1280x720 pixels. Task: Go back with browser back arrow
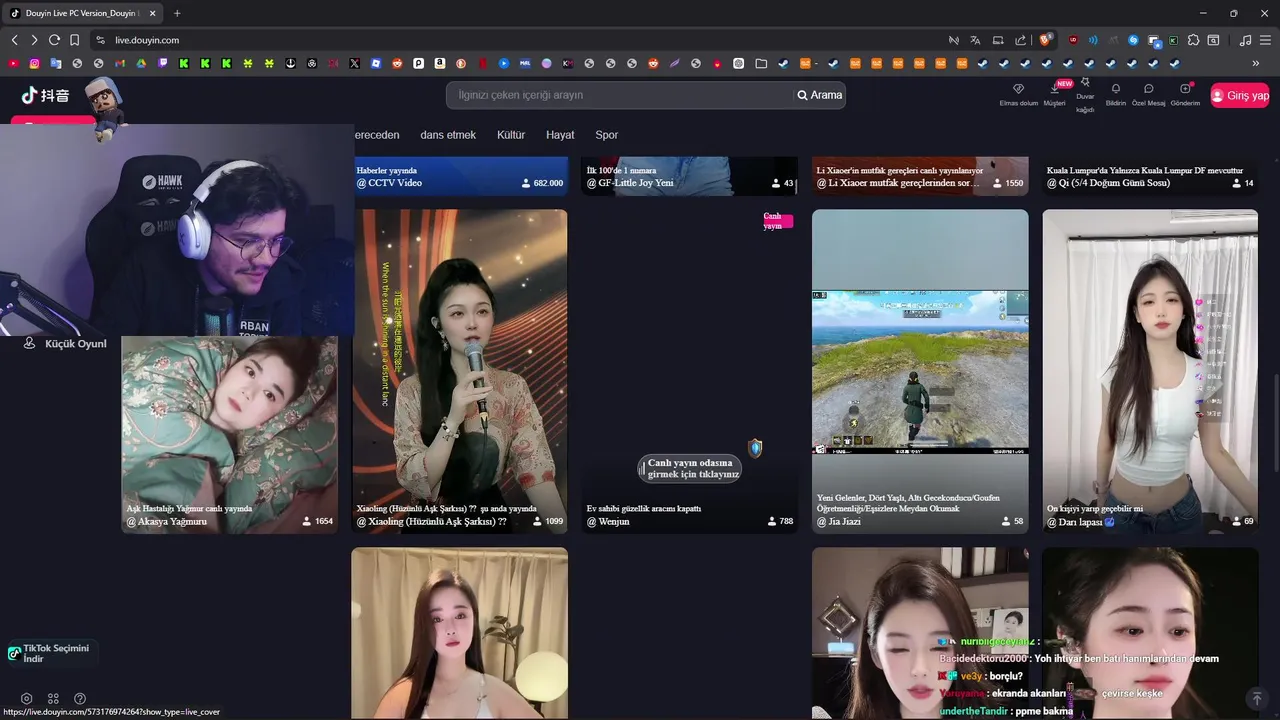point(14,40)
